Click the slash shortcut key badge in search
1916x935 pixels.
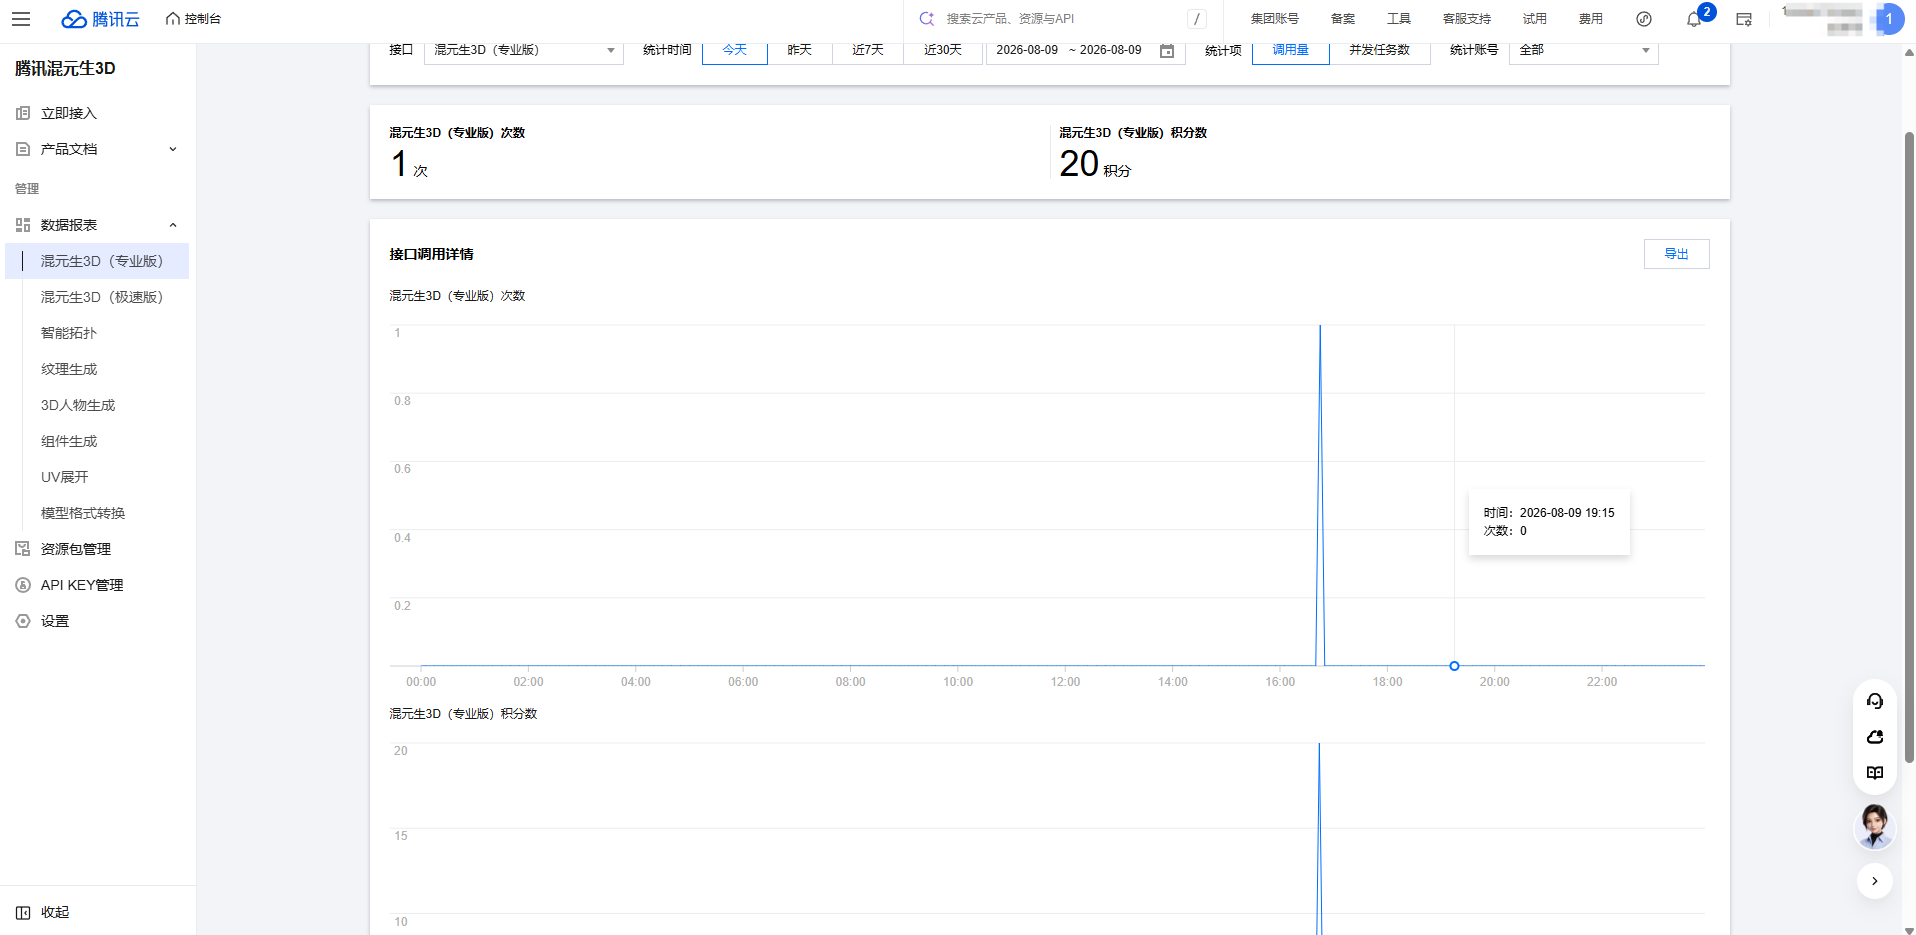tap(1197, 19)
